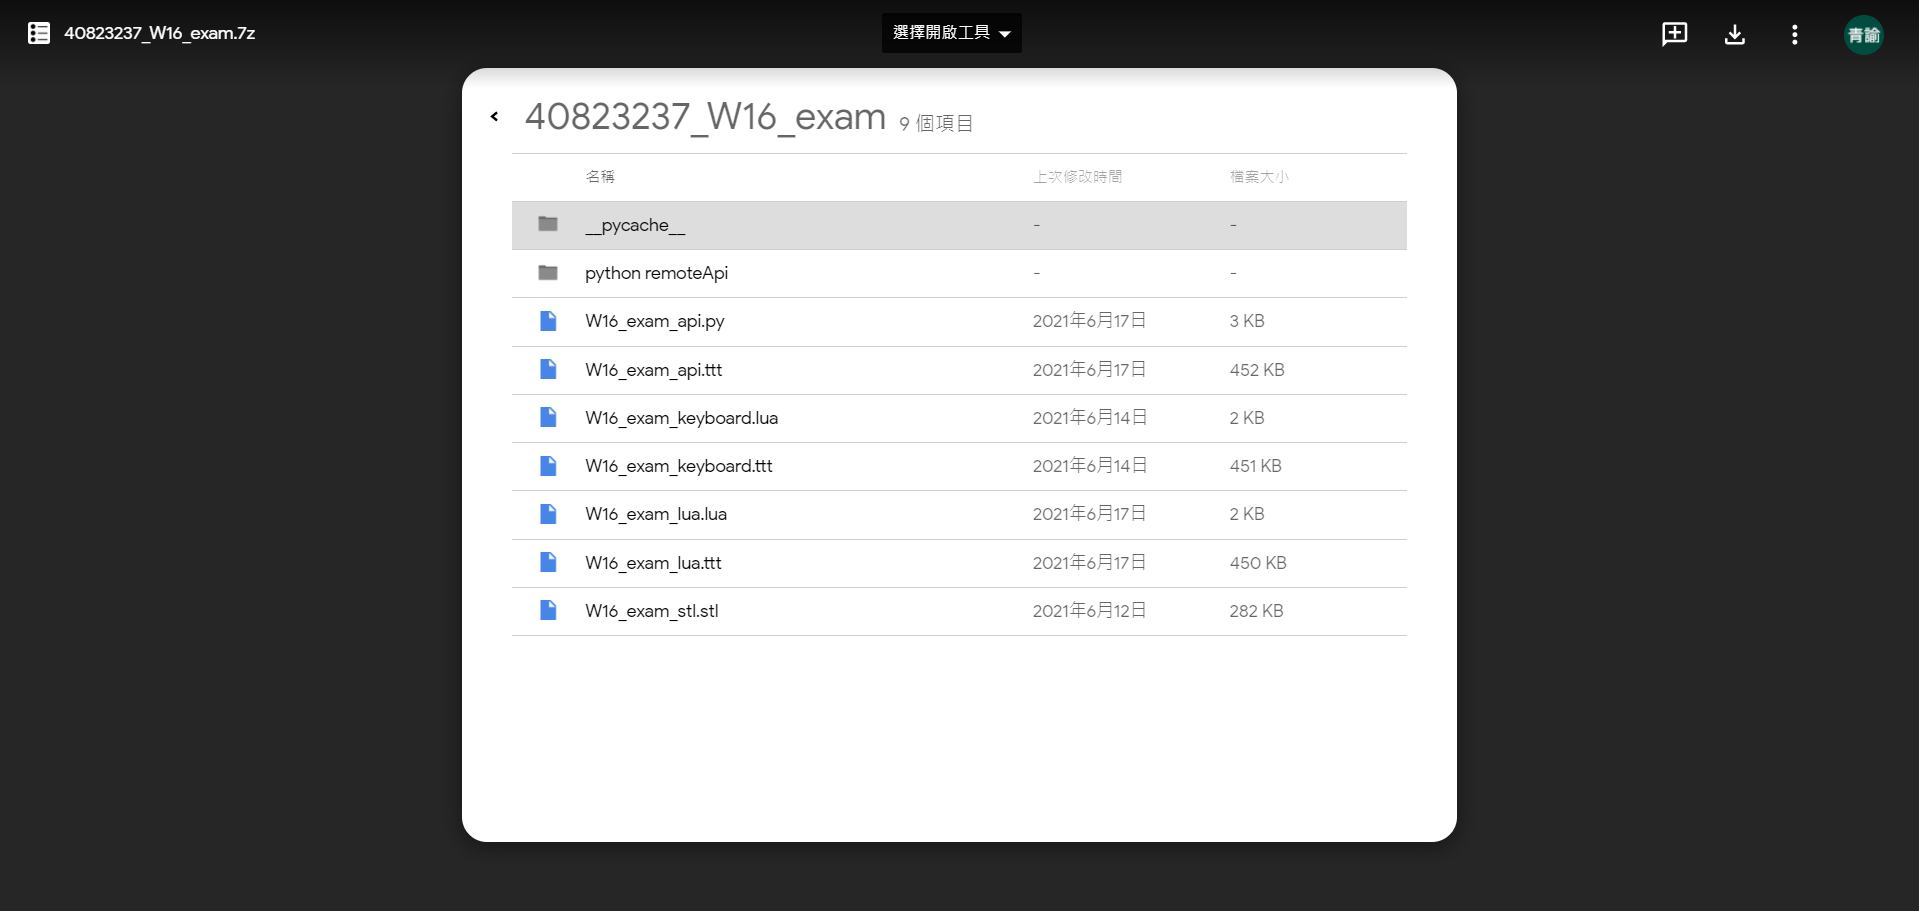Click the W16_exam_lua.ttt file icon
Screen dimensions: 1919x911
[x=548, y=562]
